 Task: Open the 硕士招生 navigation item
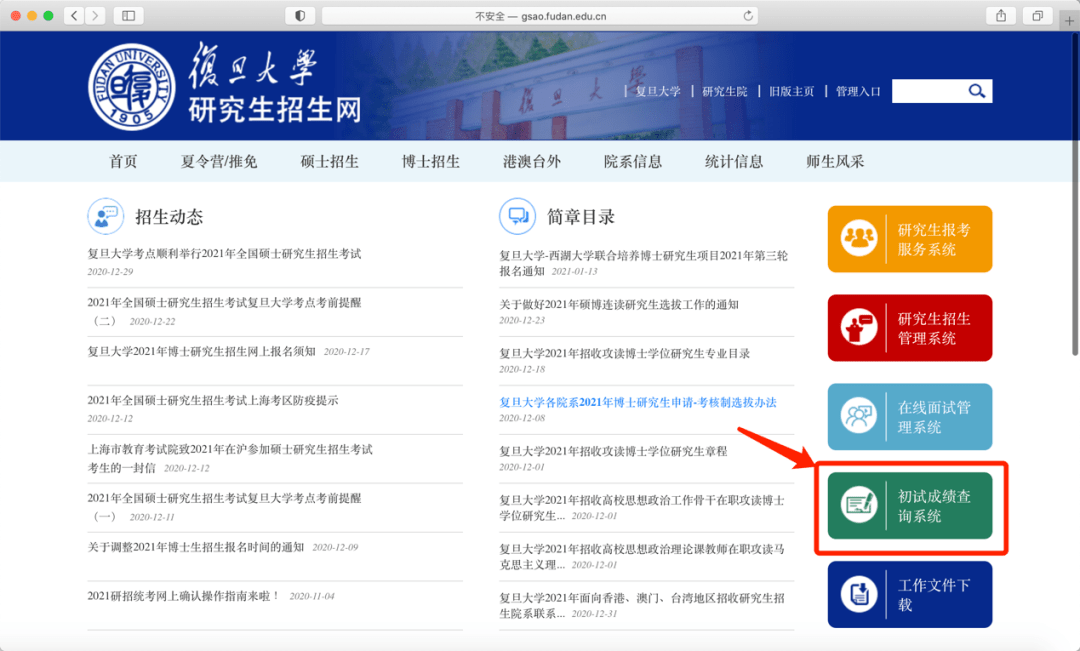(330, 161)
